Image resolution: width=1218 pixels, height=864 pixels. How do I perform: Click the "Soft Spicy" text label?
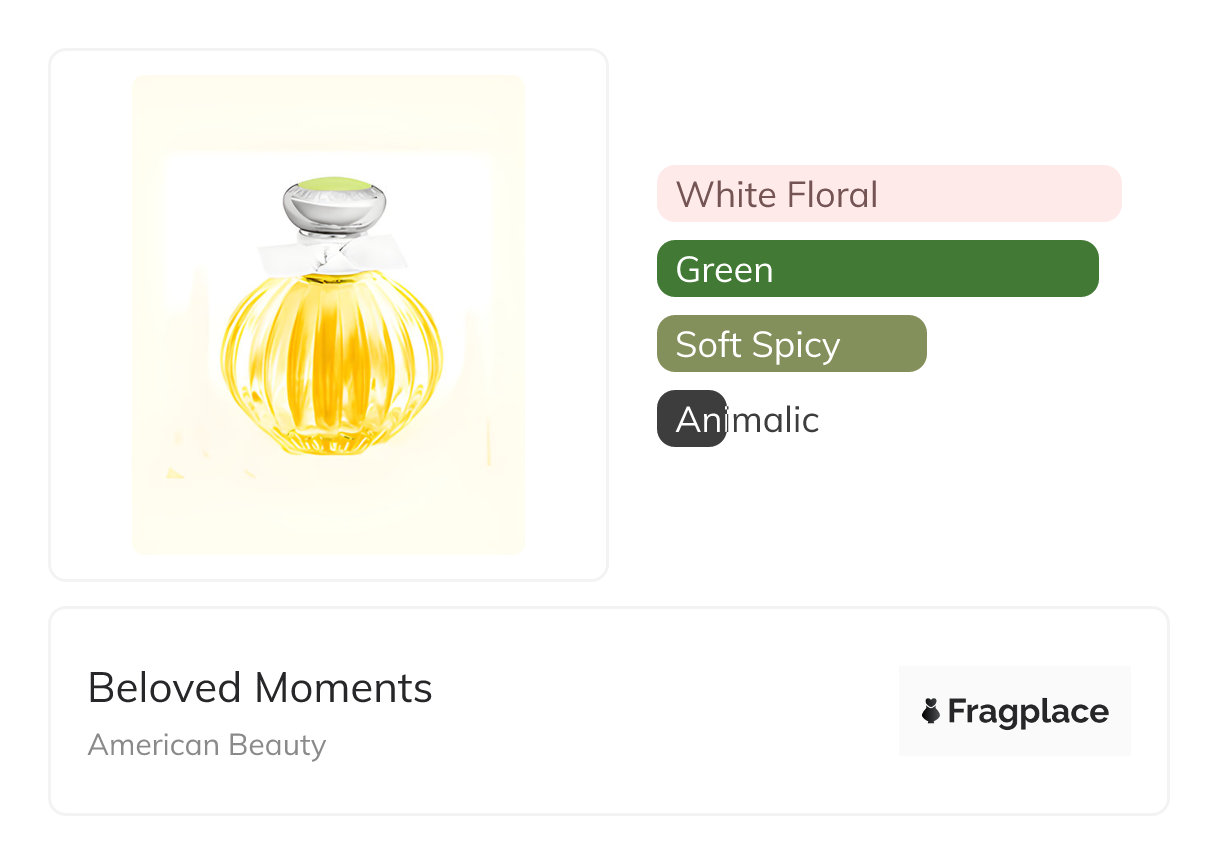(x=757, y=344)
